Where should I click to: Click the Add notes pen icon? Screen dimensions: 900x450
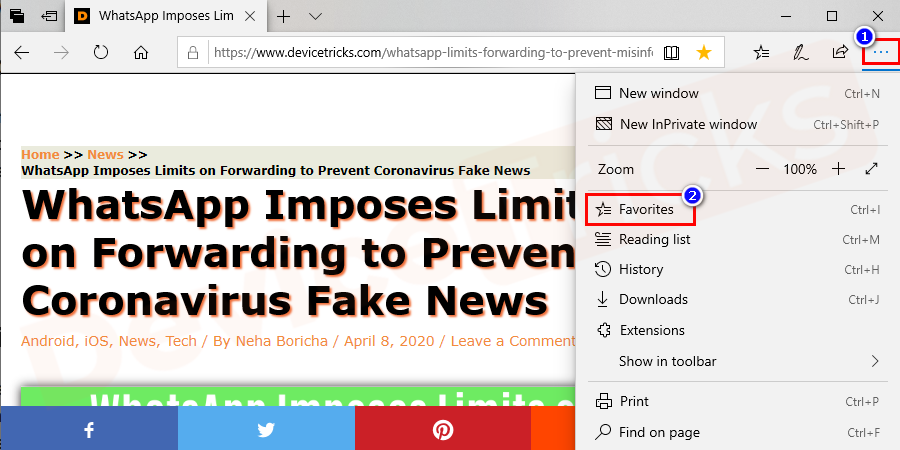tap(801, 53)
